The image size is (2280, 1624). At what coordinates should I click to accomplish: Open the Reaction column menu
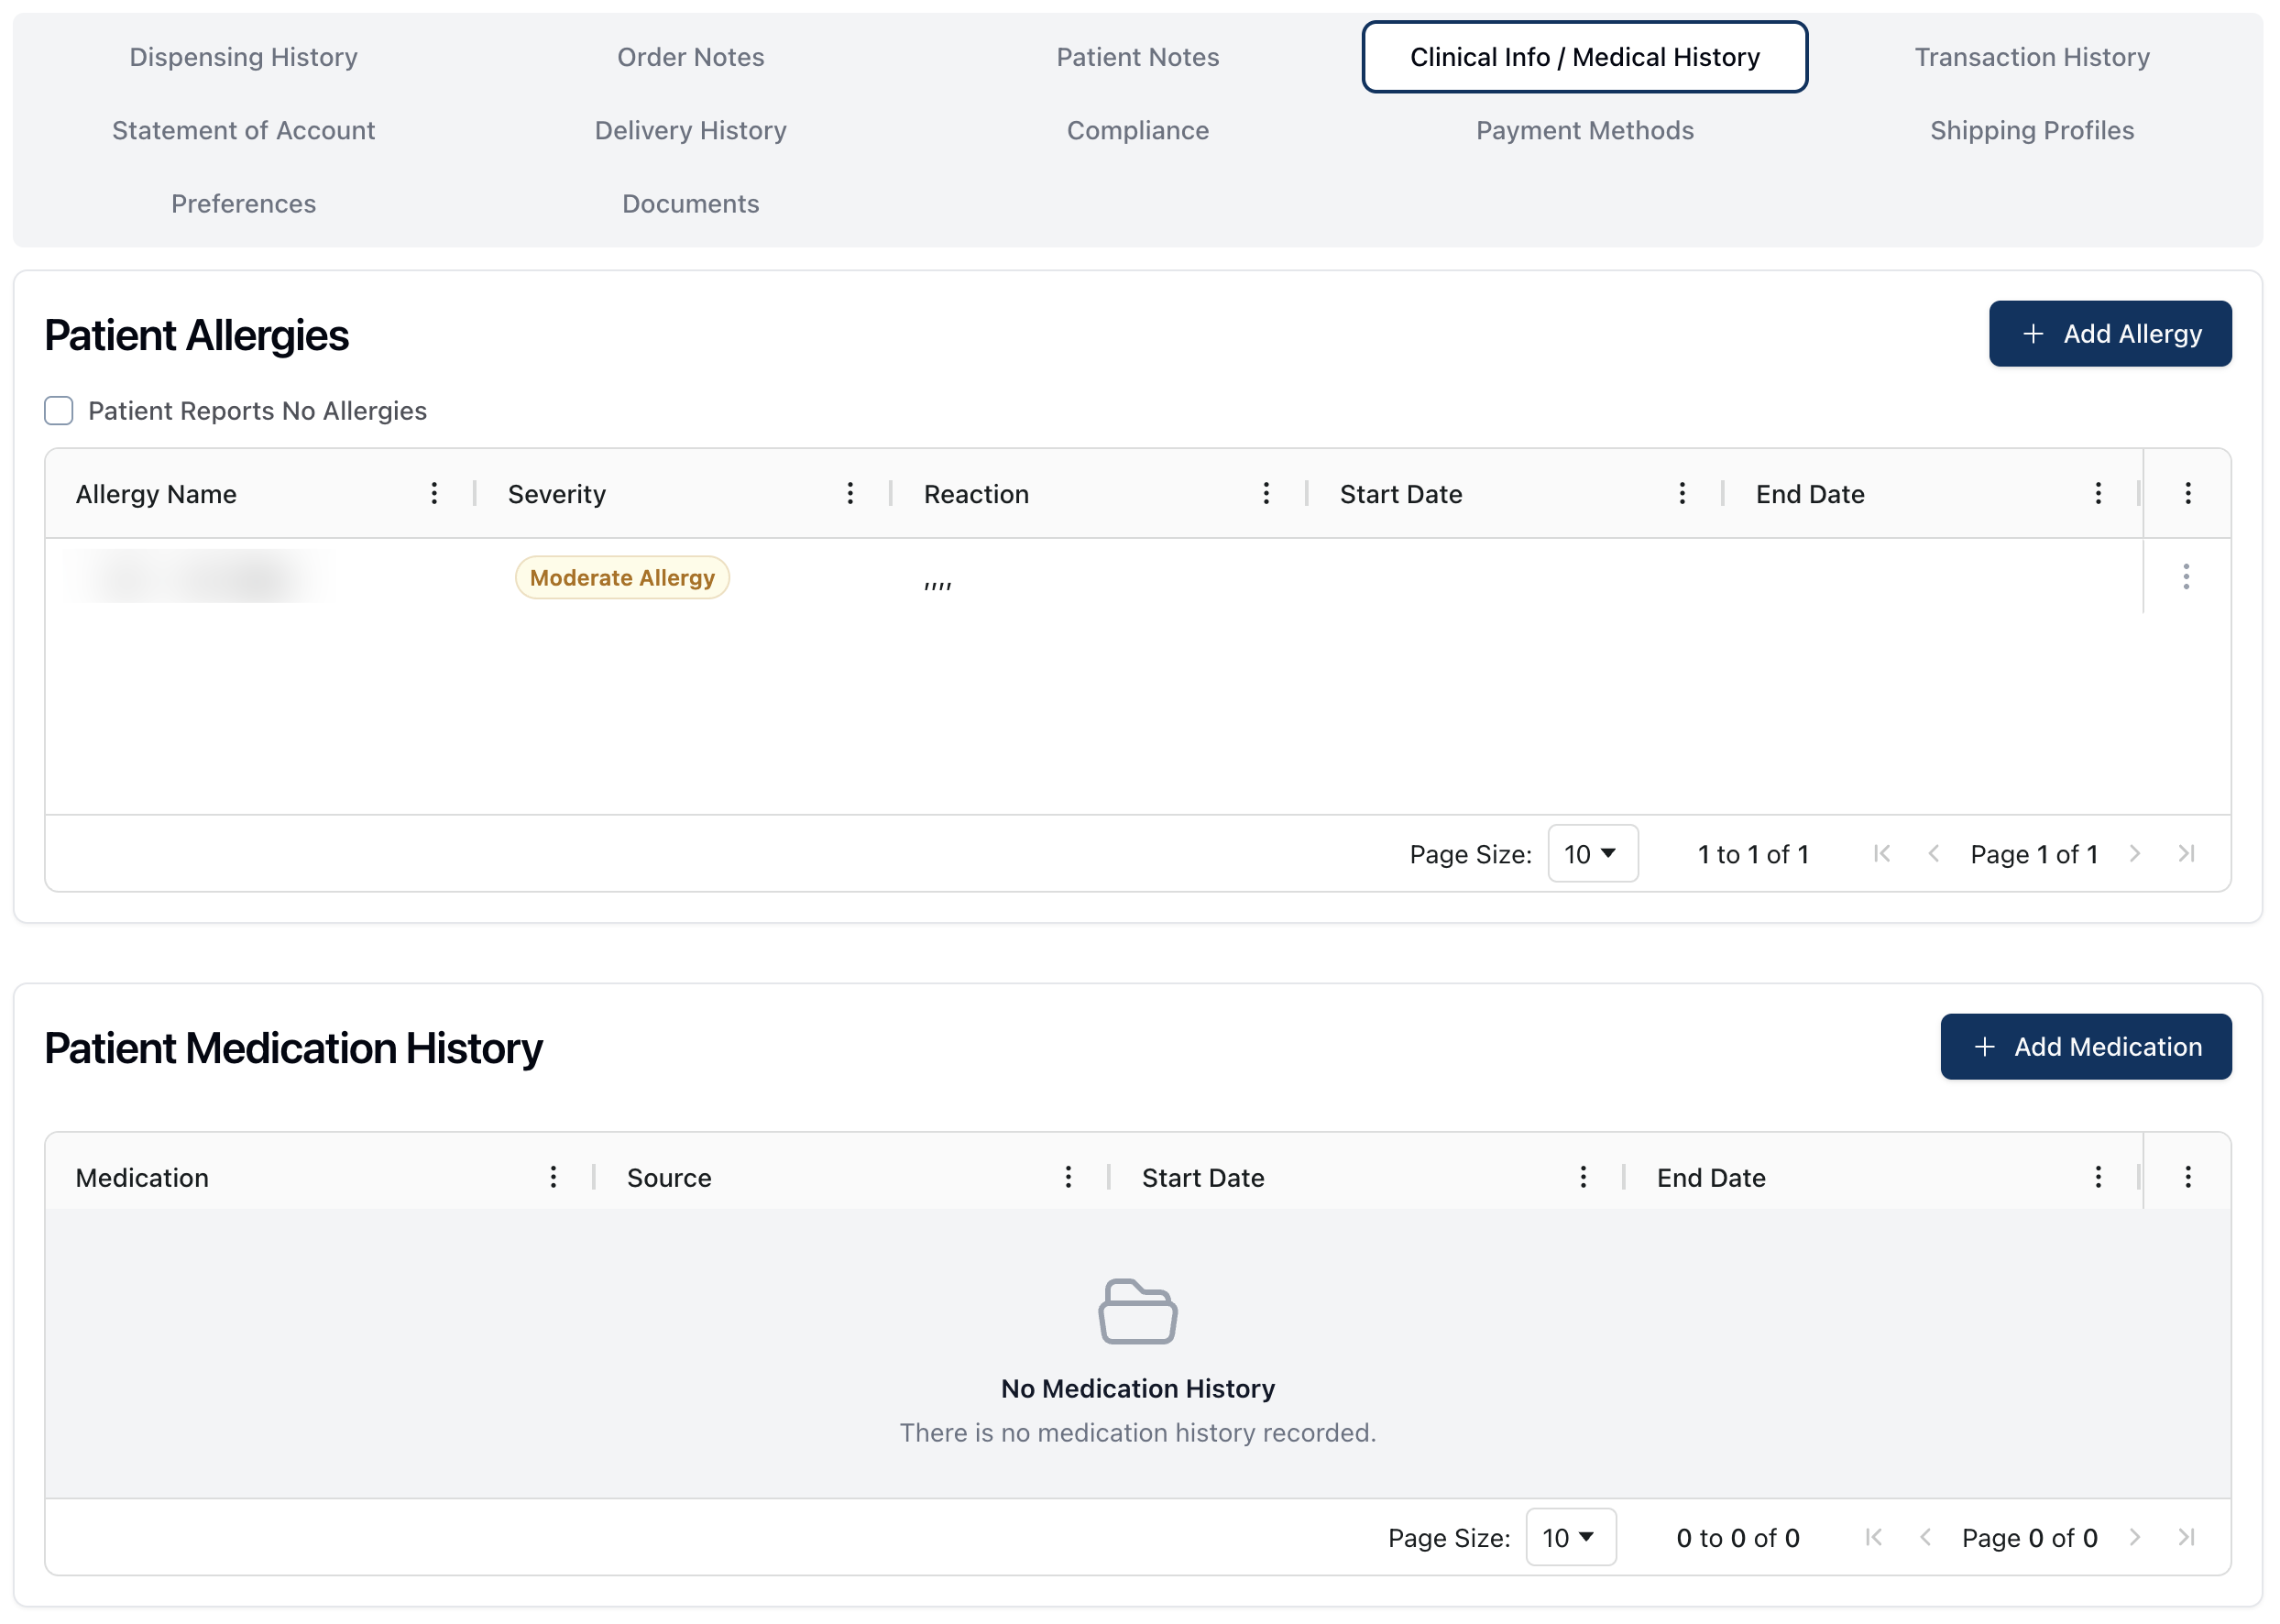point(1266,493)
